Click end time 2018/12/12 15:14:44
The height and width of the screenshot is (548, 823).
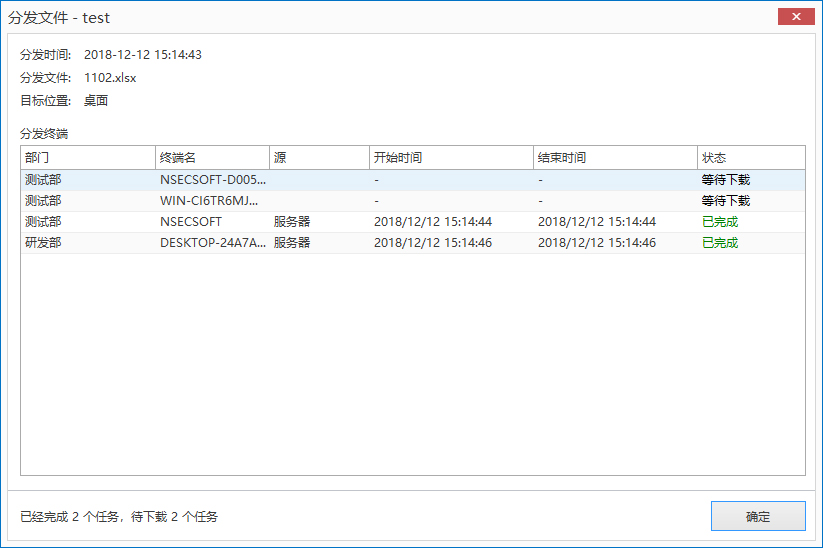[596, 222]
